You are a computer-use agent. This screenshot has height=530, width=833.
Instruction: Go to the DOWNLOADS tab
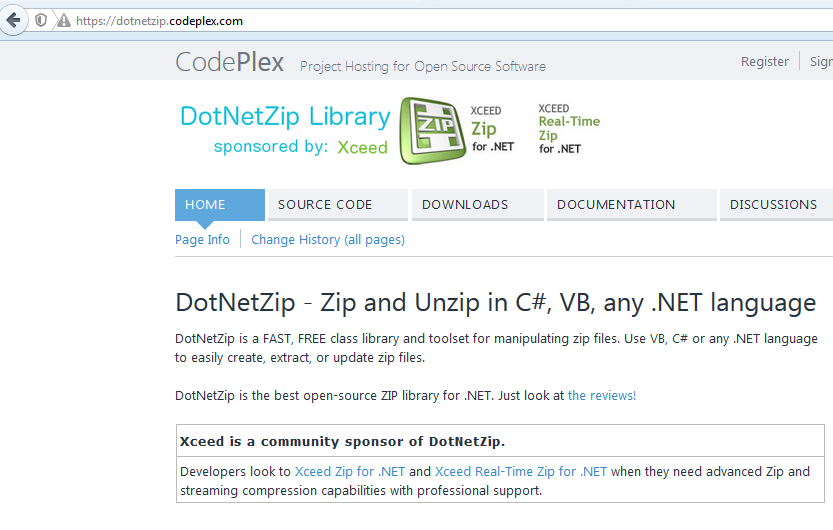tap(478, 204)
